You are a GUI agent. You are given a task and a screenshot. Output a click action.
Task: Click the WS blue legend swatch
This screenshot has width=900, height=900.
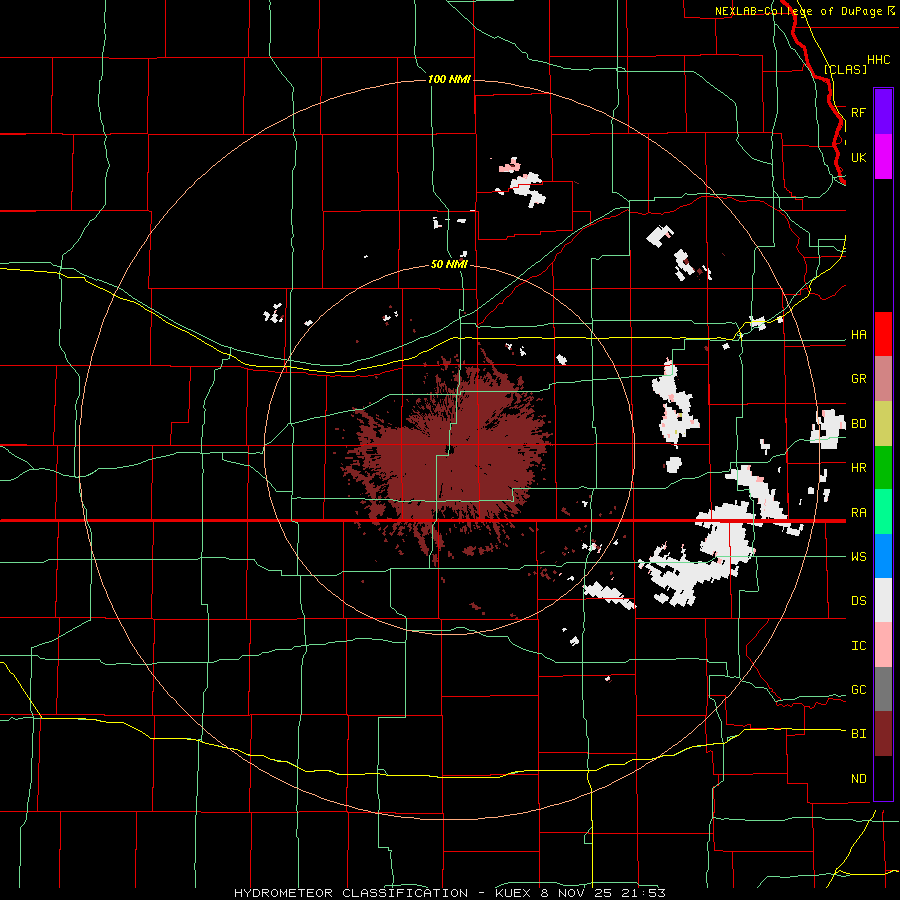pyautogui.click(x=883, y=556)
